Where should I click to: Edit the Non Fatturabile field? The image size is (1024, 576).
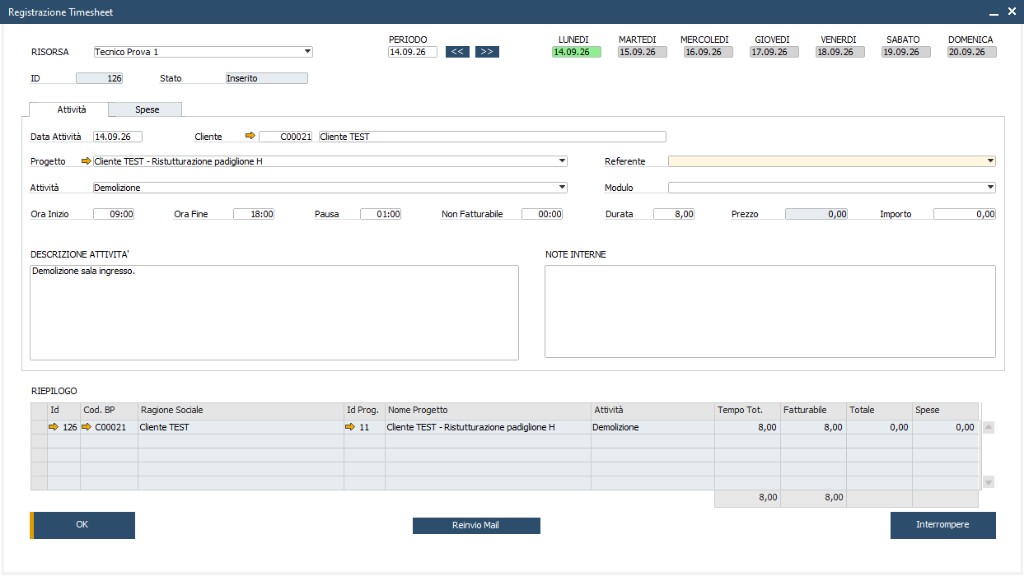pos(542,214)
